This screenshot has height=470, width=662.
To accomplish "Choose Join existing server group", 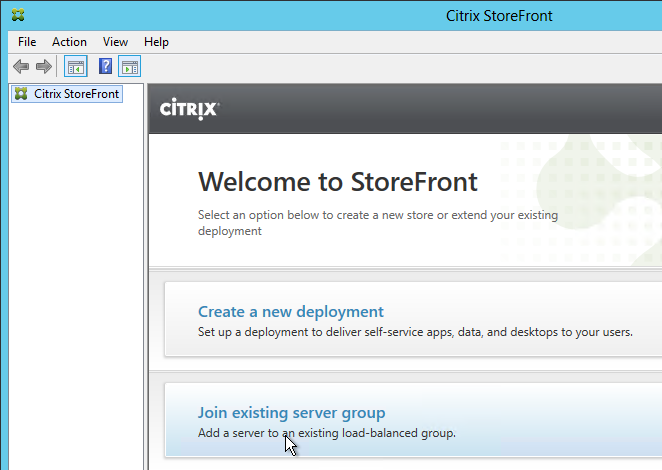I will click(291, 413).
